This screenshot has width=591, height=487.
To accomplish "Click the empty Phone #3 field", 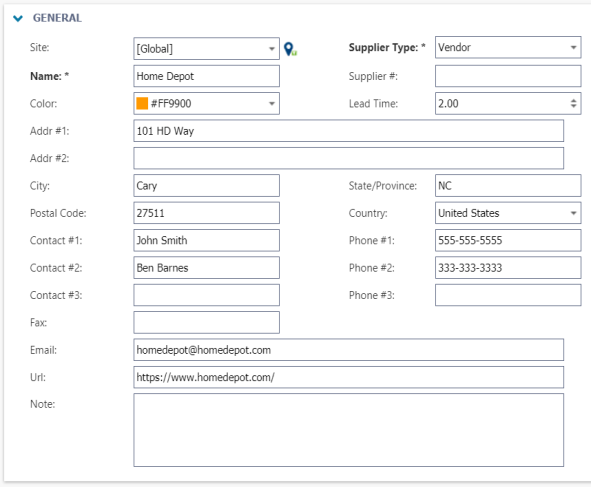I will (508, 295).
